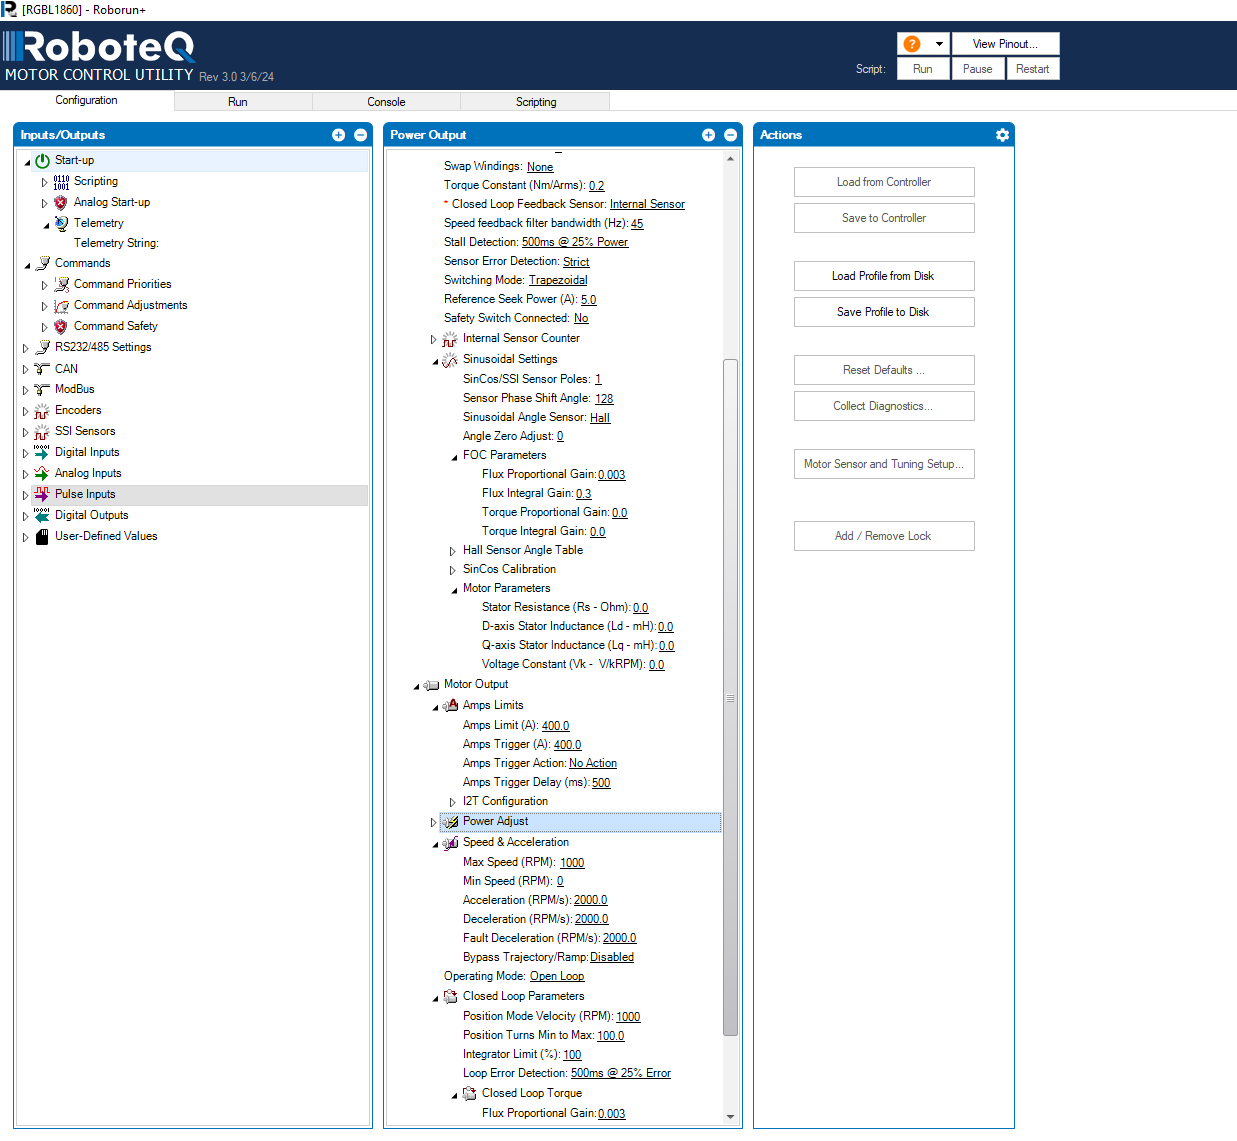Change Operating Mode Open Loop value

tap(557, 977)
